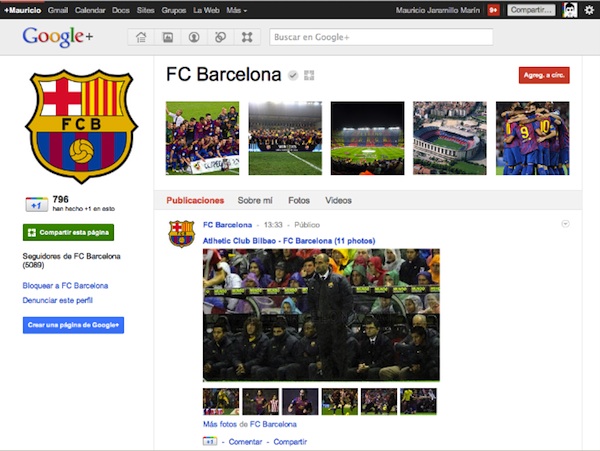
Task: Click the Agreg. a circ. button
Action: [x=544, y=75]
